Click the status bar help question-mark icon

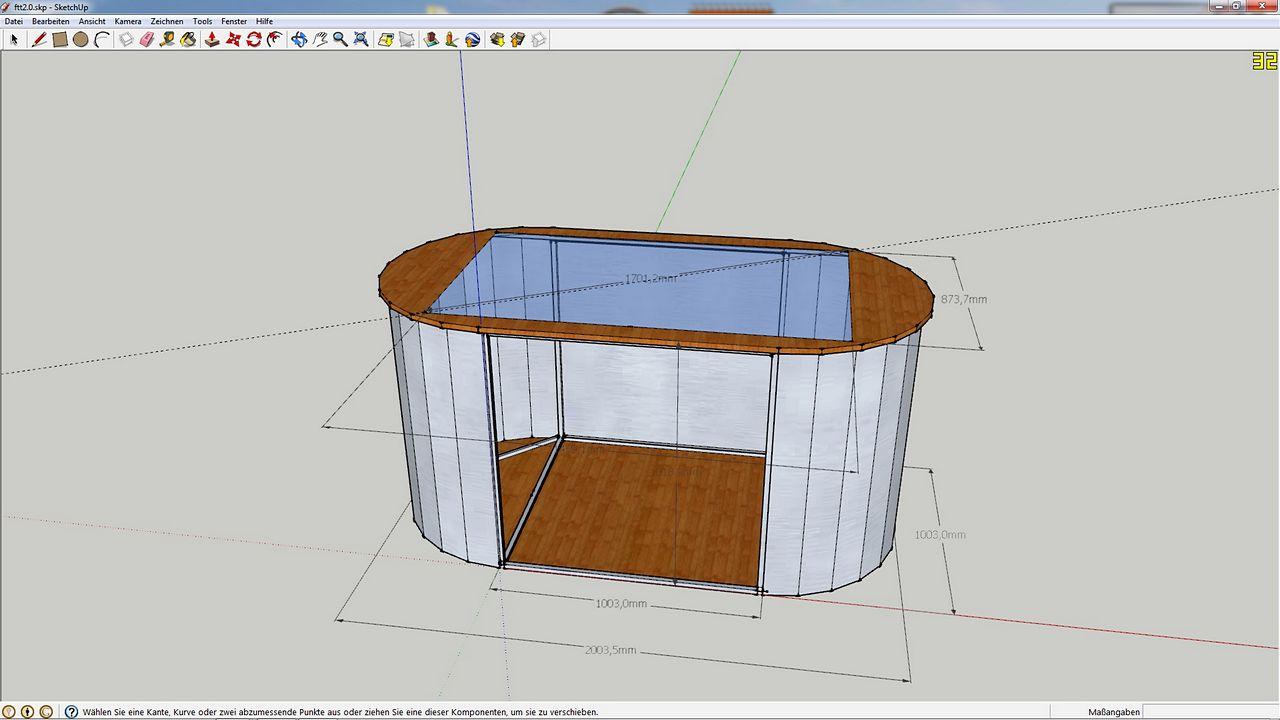71,712
